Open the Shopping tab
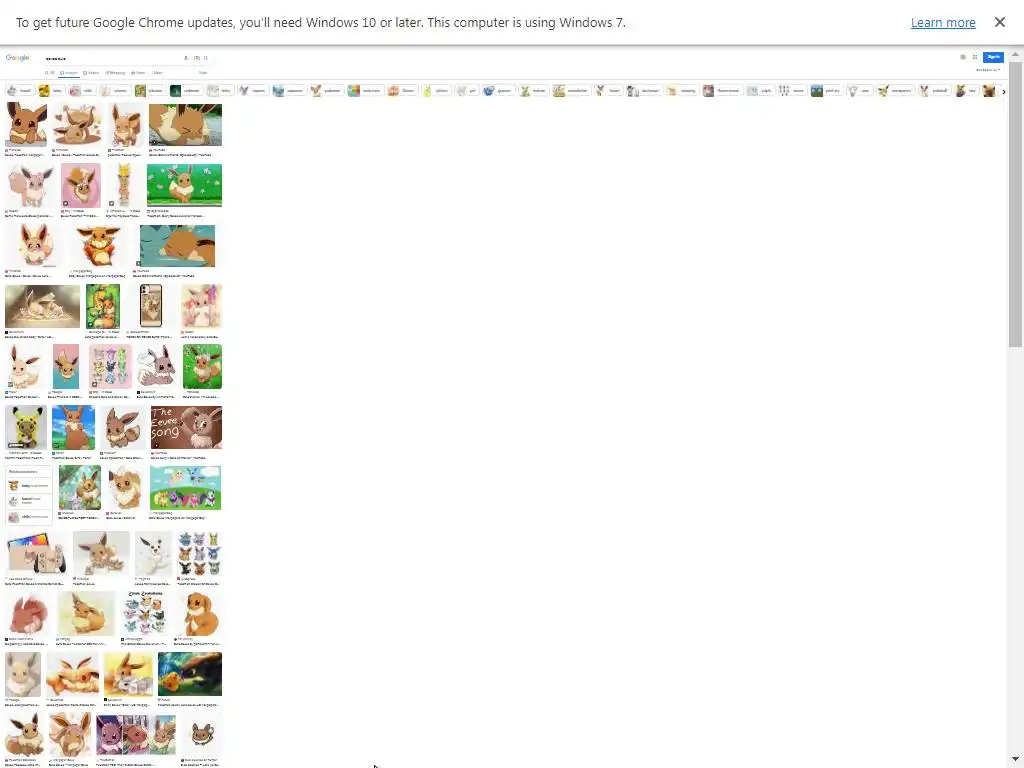The height and width of the screenshot is (768, 1024). click(x=115, y=72)
